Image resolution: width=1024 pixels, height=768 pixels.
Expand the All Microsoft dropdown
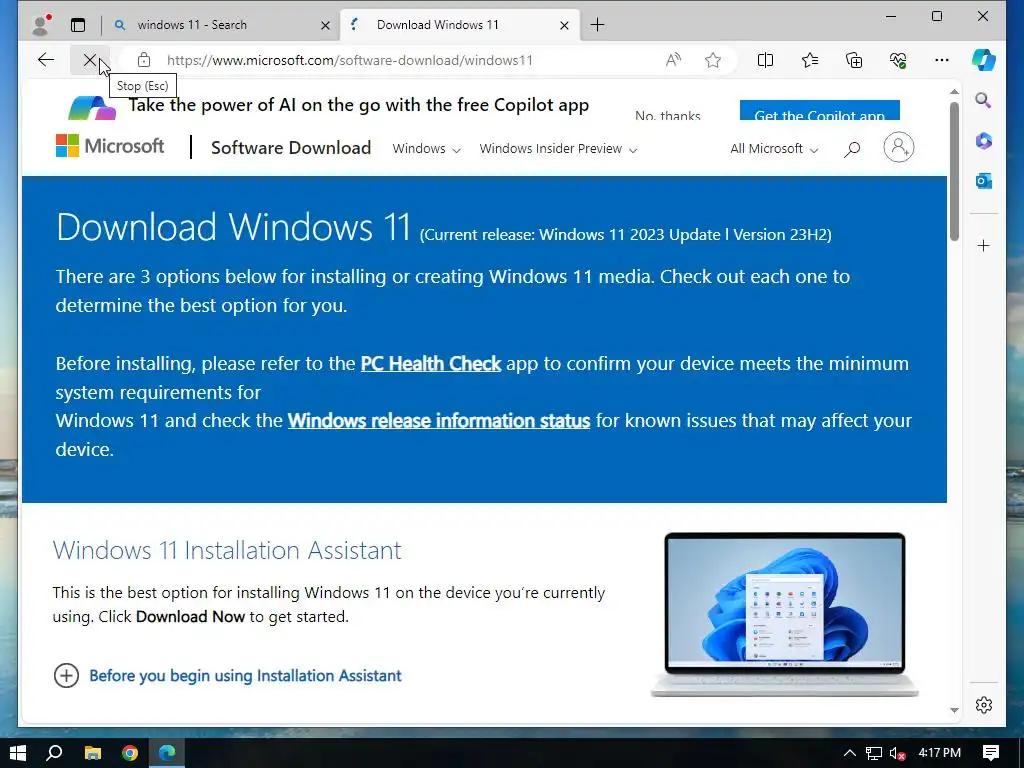tap(774, 149)
